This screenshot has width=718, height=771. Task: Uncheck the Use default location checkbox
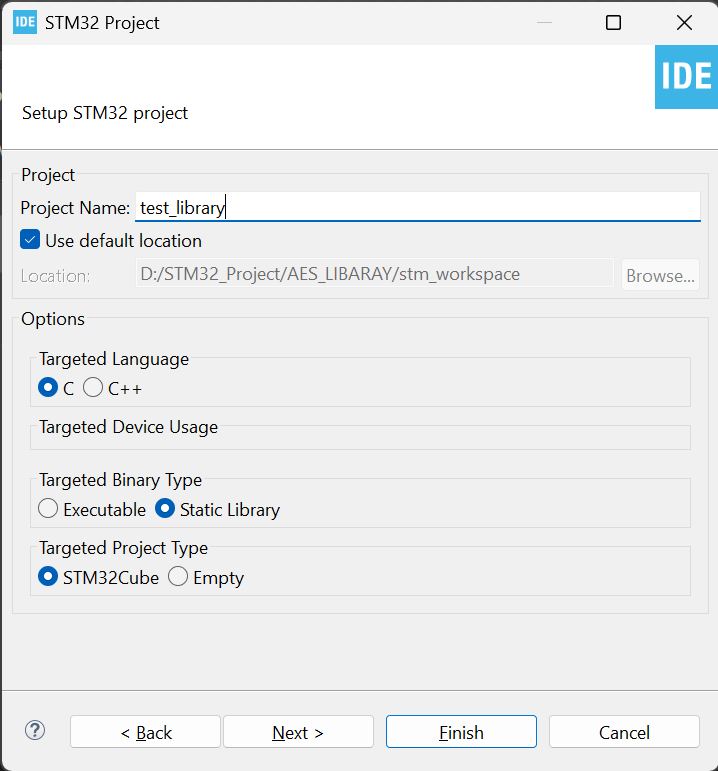30,240
